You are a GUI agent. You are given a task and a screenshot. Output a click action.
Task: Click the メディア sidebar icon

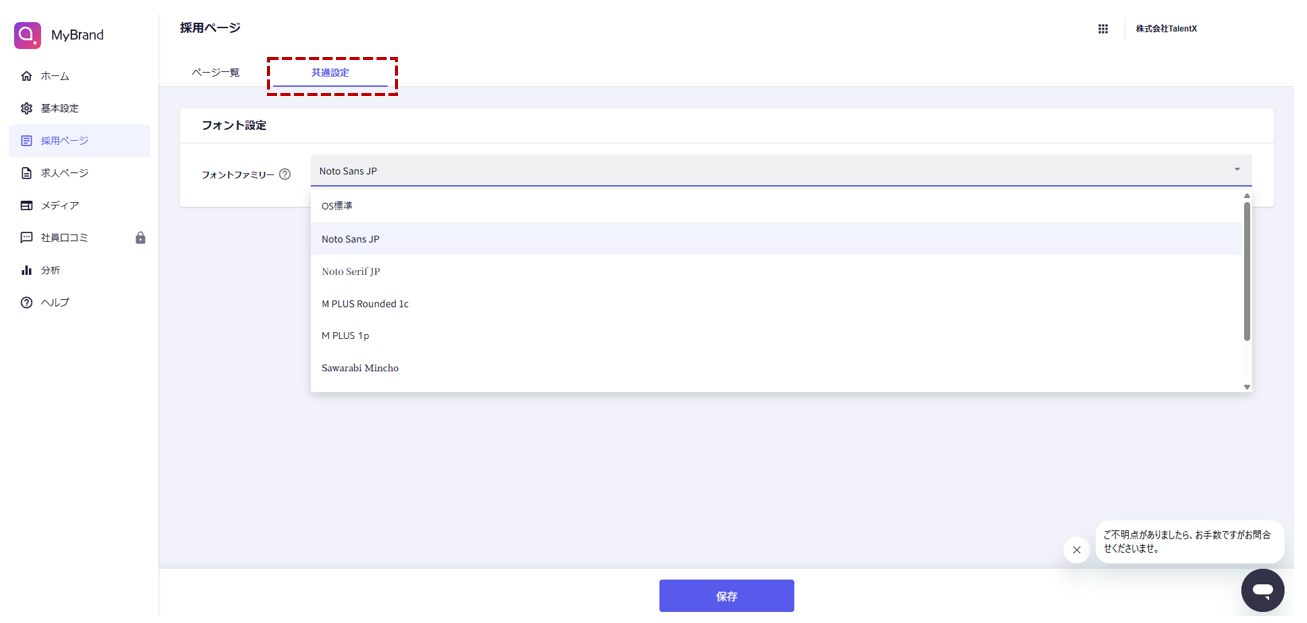point(27,205)
